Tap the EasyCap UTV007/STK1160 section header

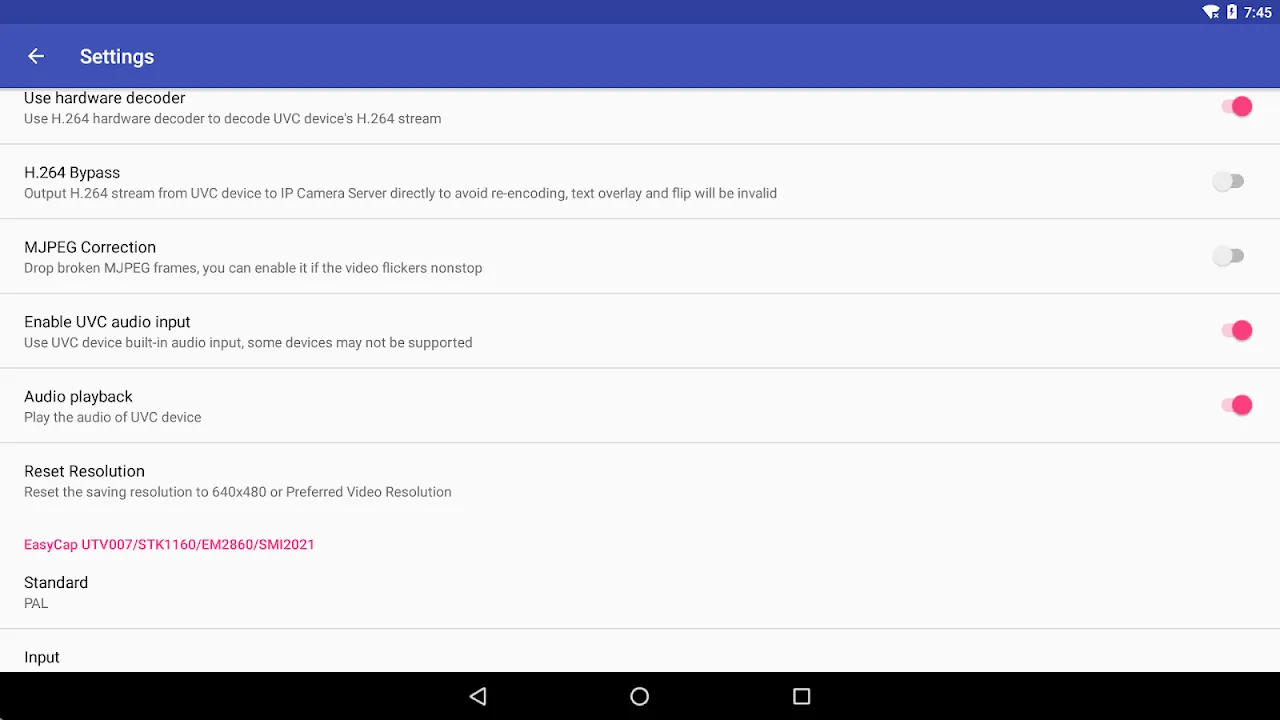[169, 544]
